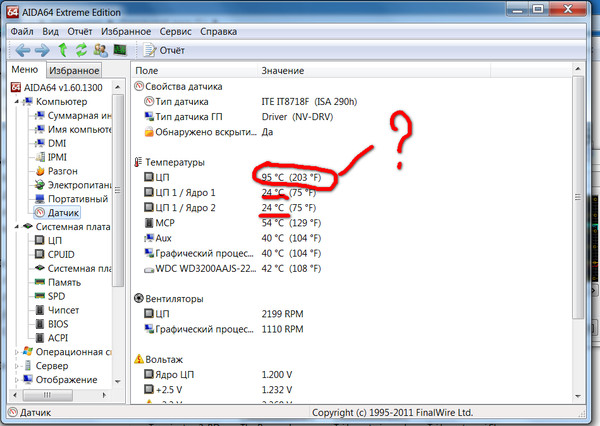Click the Отчёт report toolbar button
Viewport: 600px width, 426px height.
(164, 50)
